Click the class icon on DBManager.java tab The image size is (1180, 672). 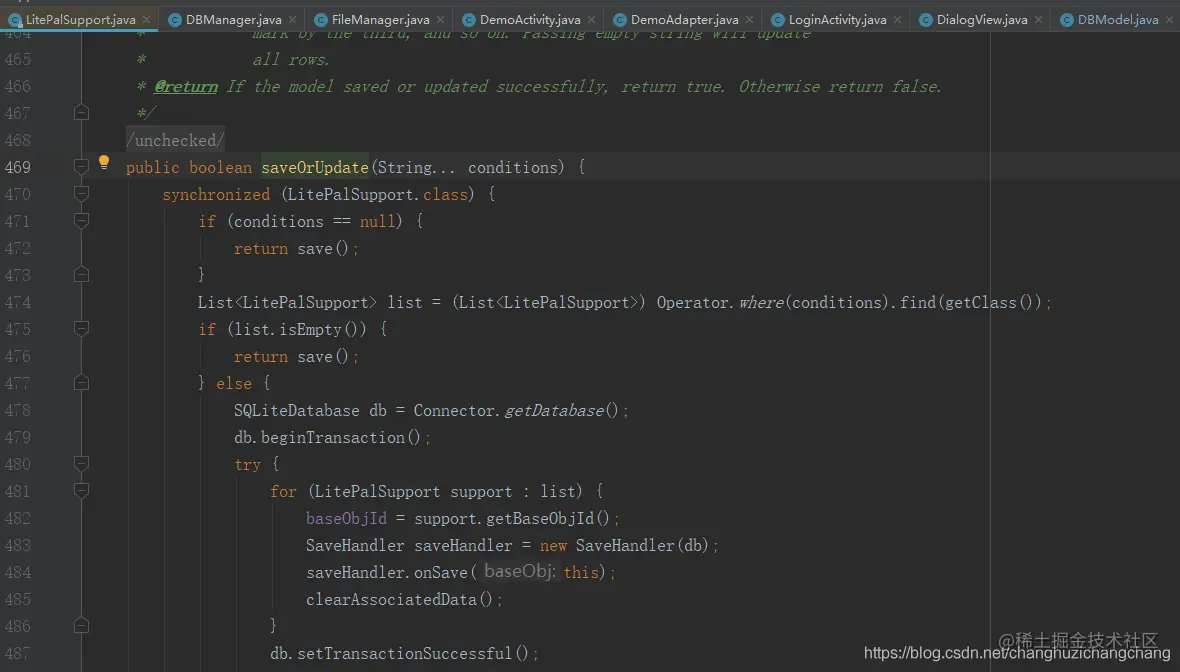coord(175,20)
